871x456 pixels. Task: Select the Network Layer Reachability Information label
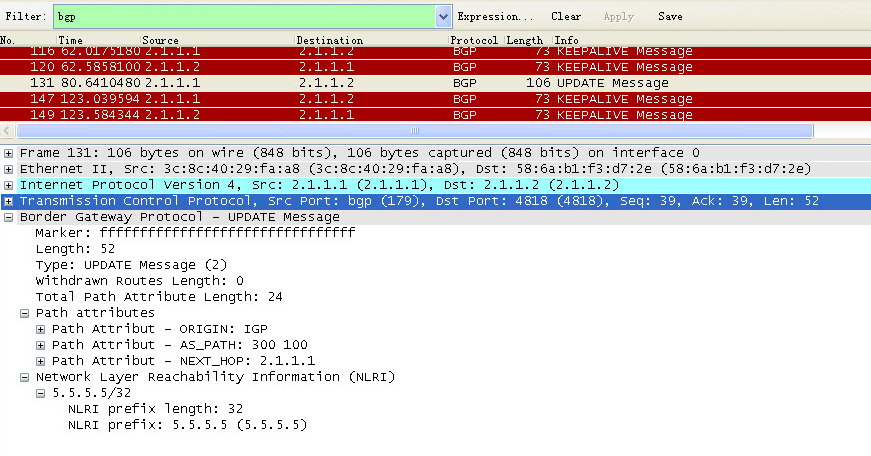coord(216,377)
